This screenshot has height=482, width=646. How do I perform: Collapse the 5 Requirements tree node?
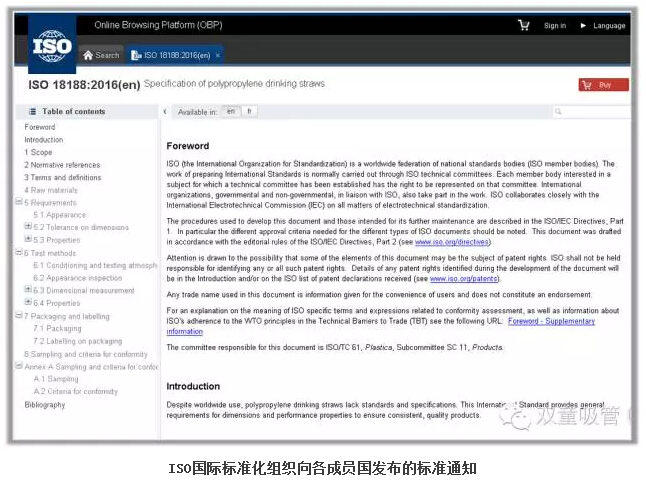(x=19, y=202)
